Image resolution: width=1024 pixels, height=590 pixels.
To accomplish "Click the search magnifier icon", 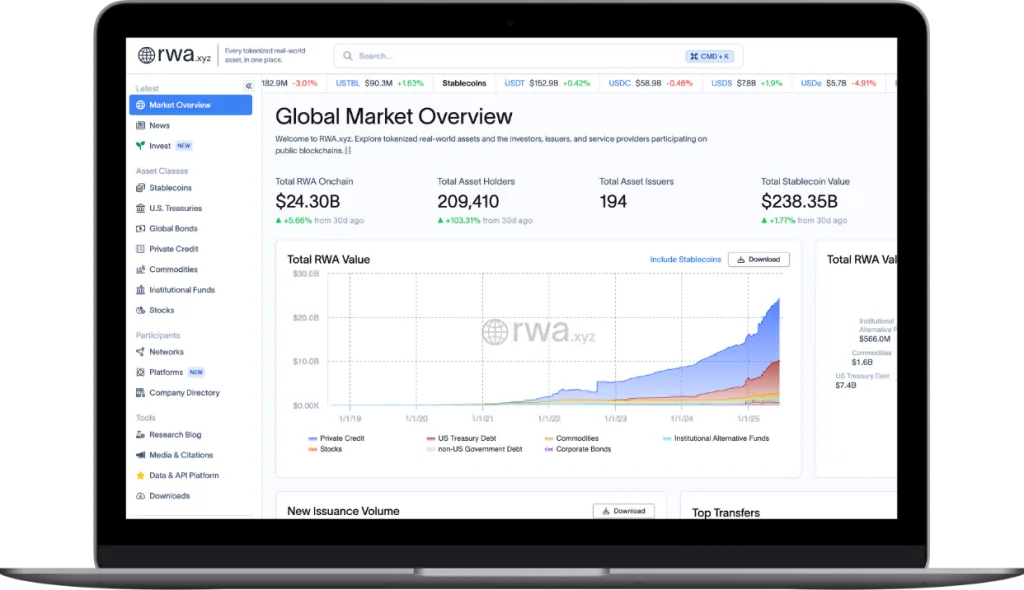I will (348, 56).
